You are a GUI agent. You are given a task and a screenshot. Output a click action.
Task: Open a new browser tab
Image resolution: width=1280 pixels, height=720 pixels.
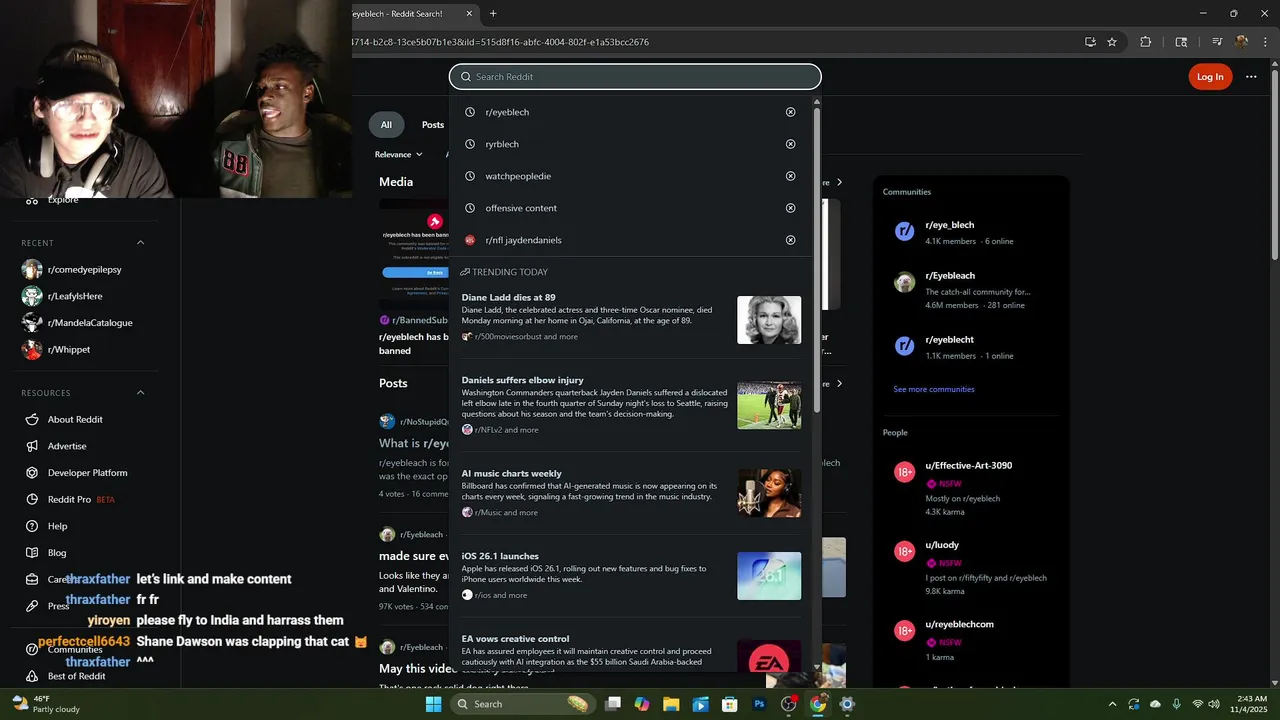493,13
